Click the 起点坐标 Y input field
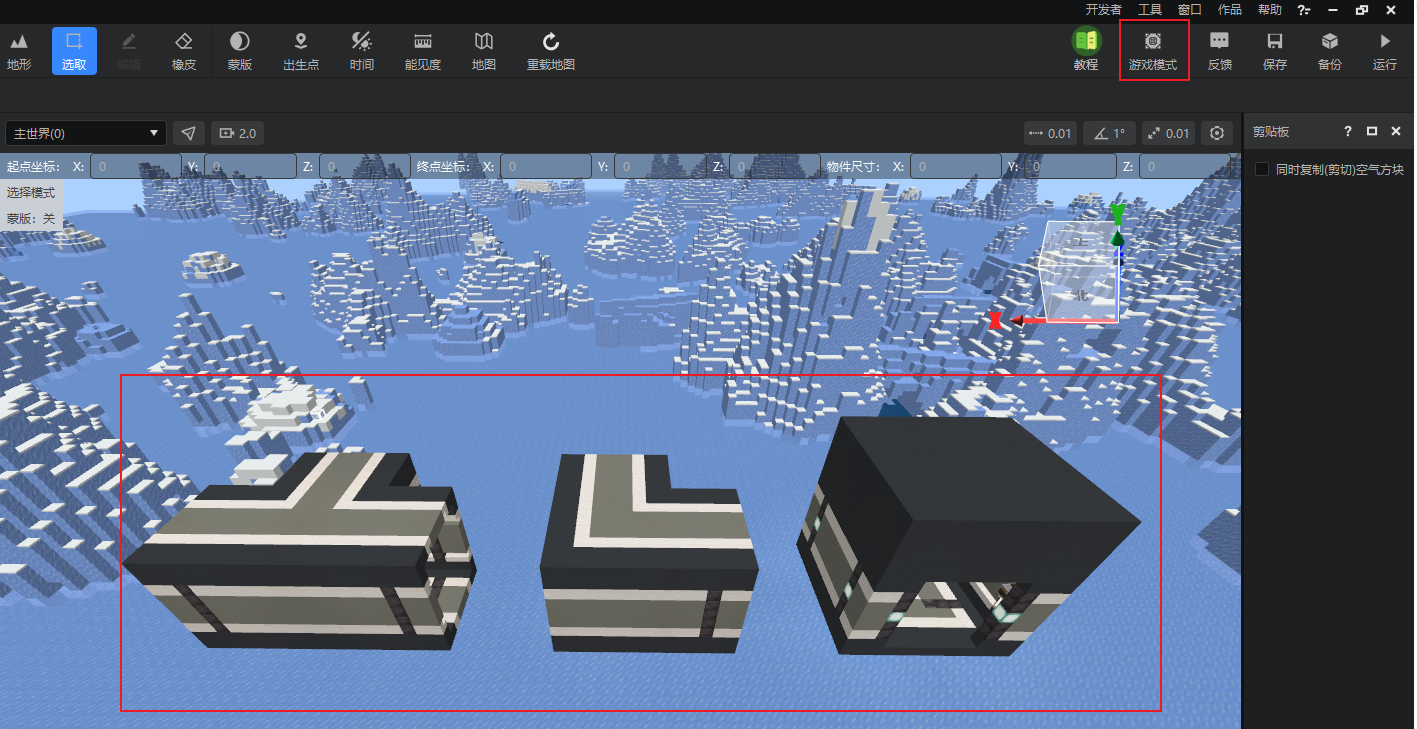This screenshot has height=729, width=1417. (250, 166)
